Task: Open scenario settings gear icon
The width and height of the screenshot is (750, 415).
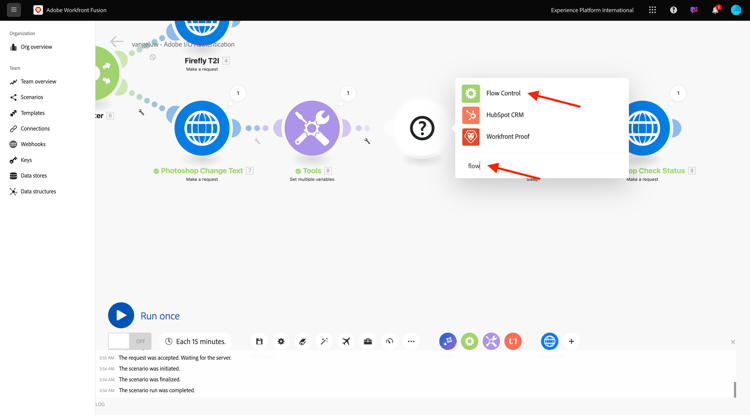Action: [281, 341]
